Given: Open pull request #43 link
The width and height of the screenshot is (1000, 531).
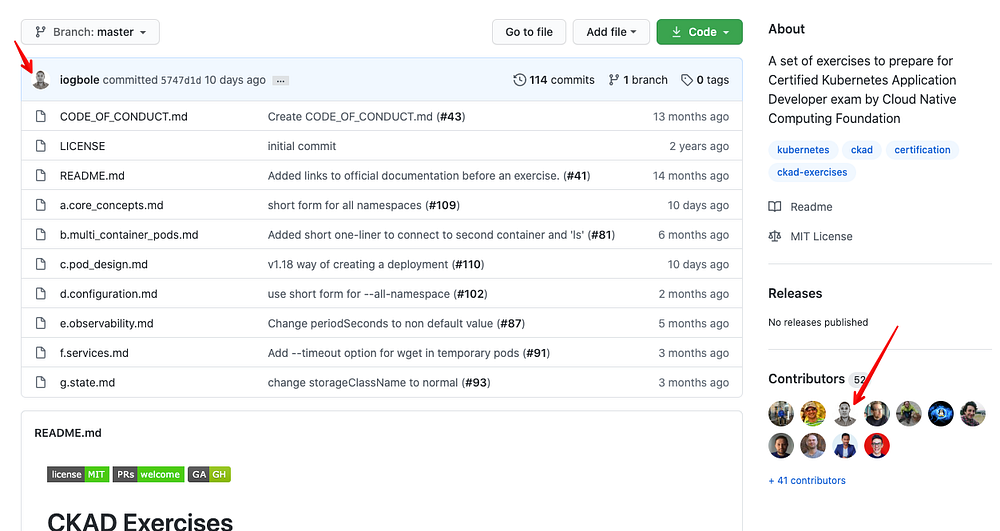Looking at the screenshot, I should (x=451, y=117).
